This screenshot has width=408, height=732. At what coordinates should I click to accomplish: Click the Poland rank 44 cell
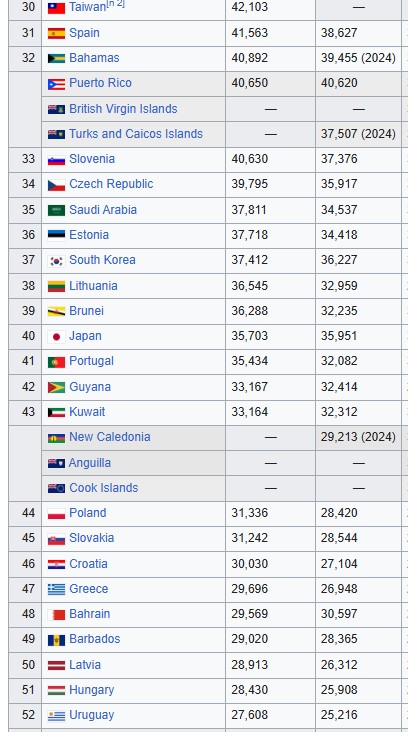pyautogui.click(x=25, y=513)
